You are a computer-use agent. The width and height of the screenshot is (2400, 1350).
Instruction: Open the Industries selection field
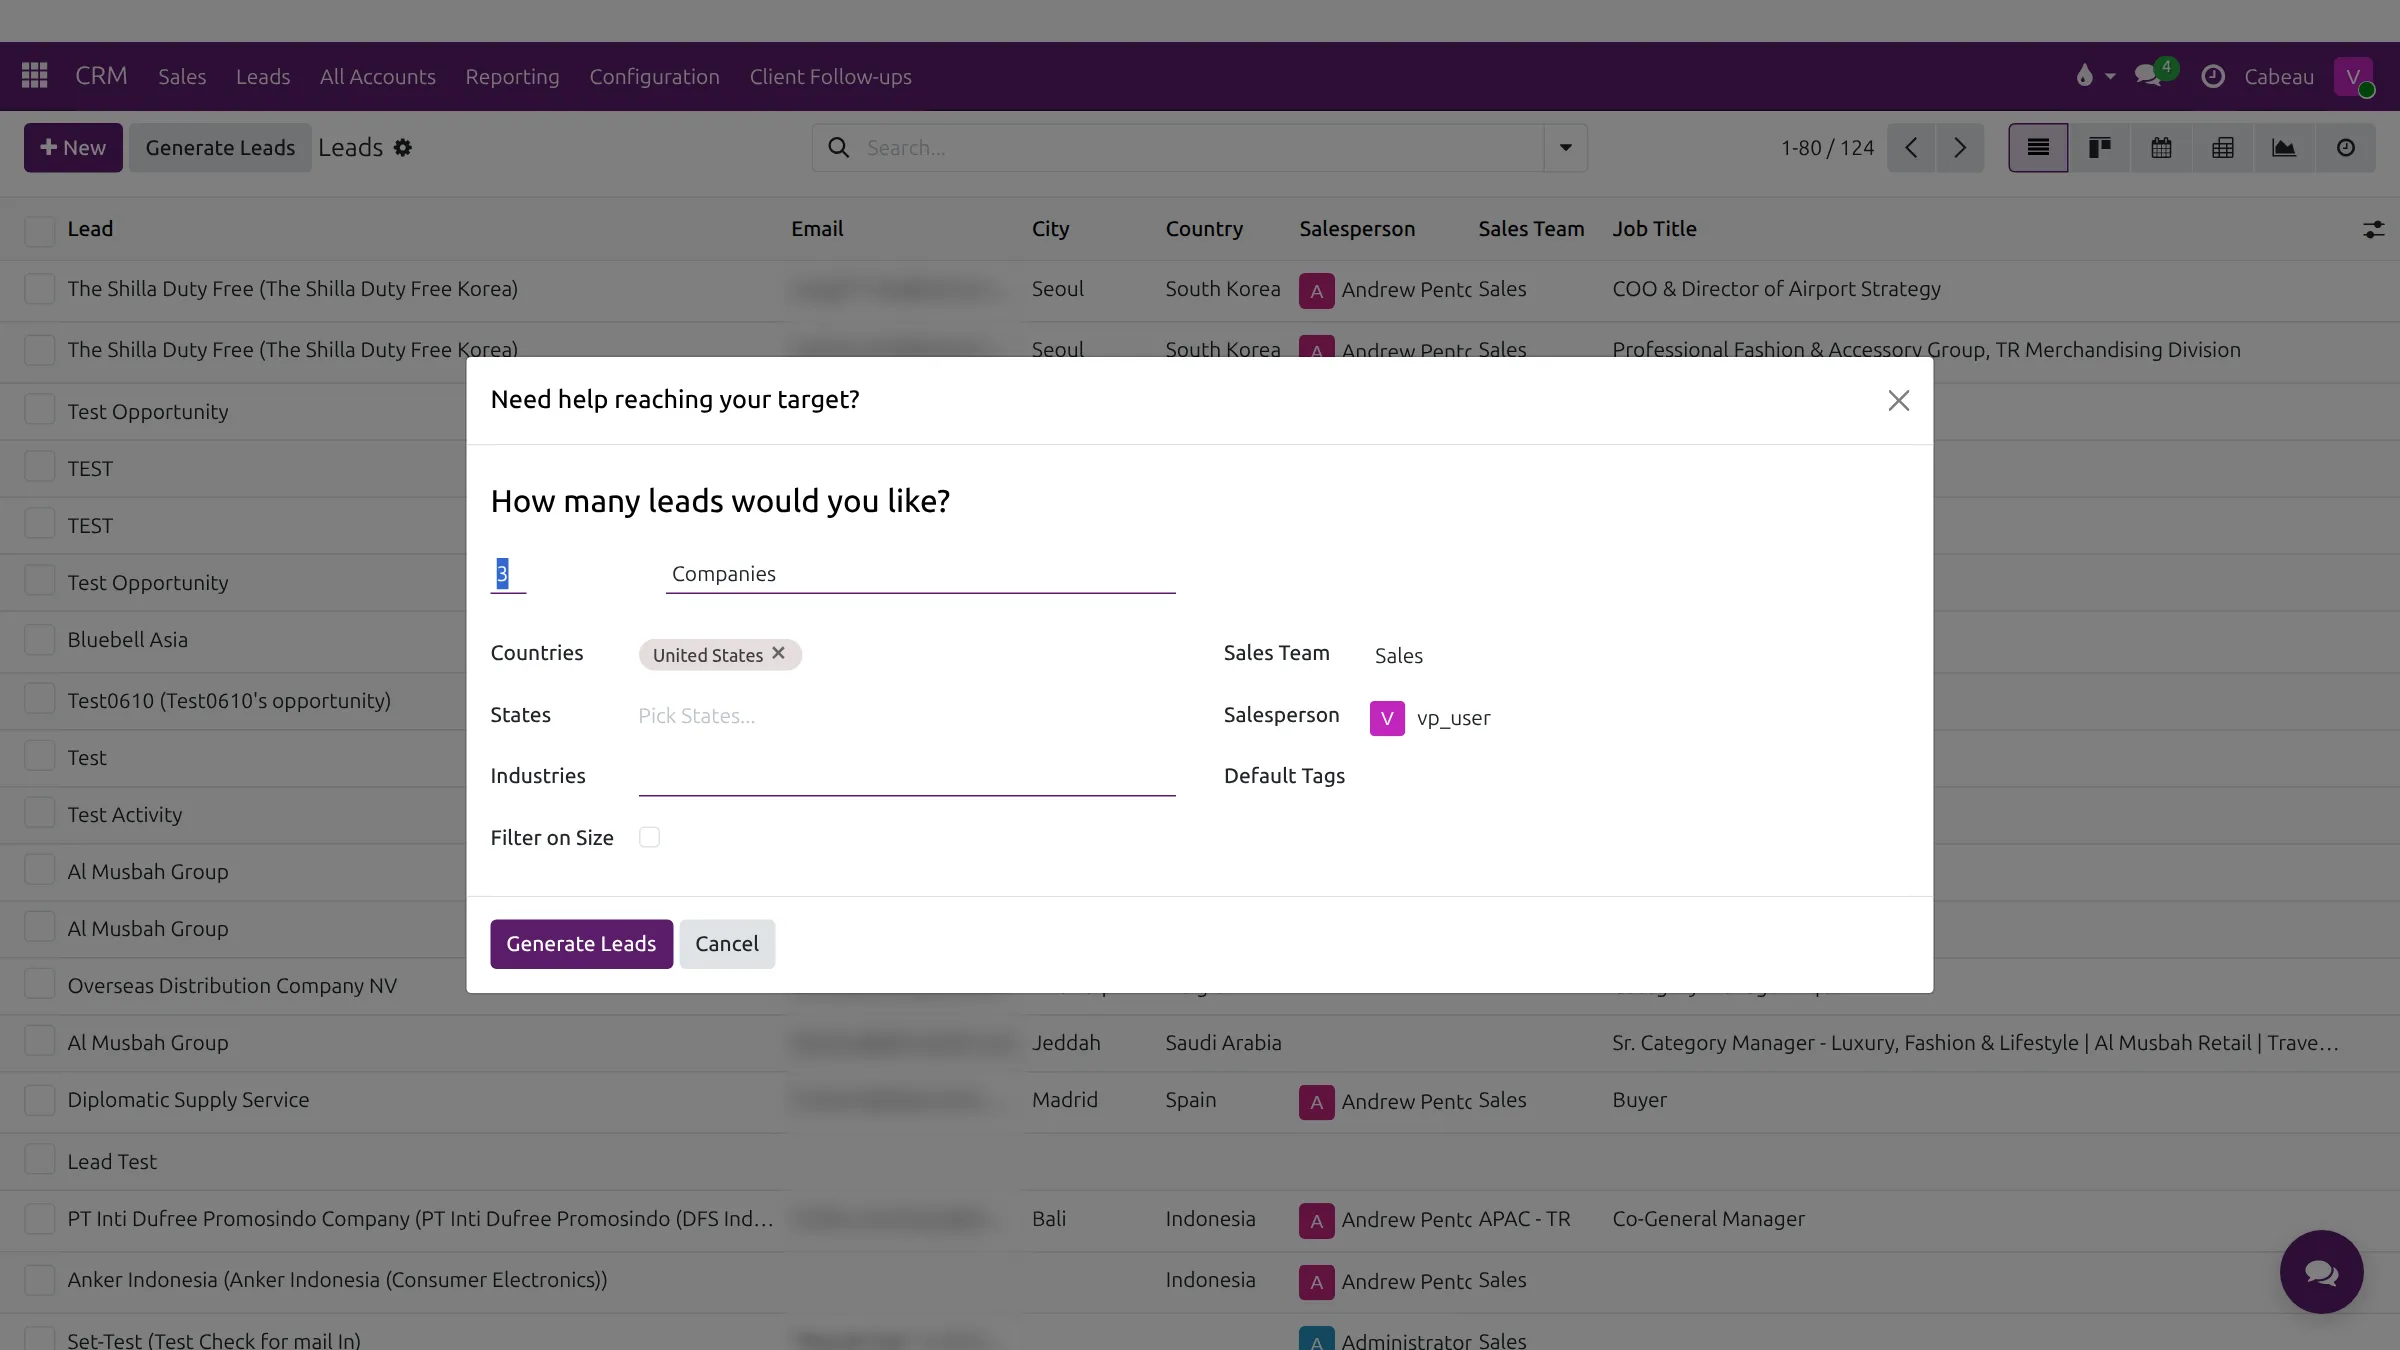click(906, 776)
